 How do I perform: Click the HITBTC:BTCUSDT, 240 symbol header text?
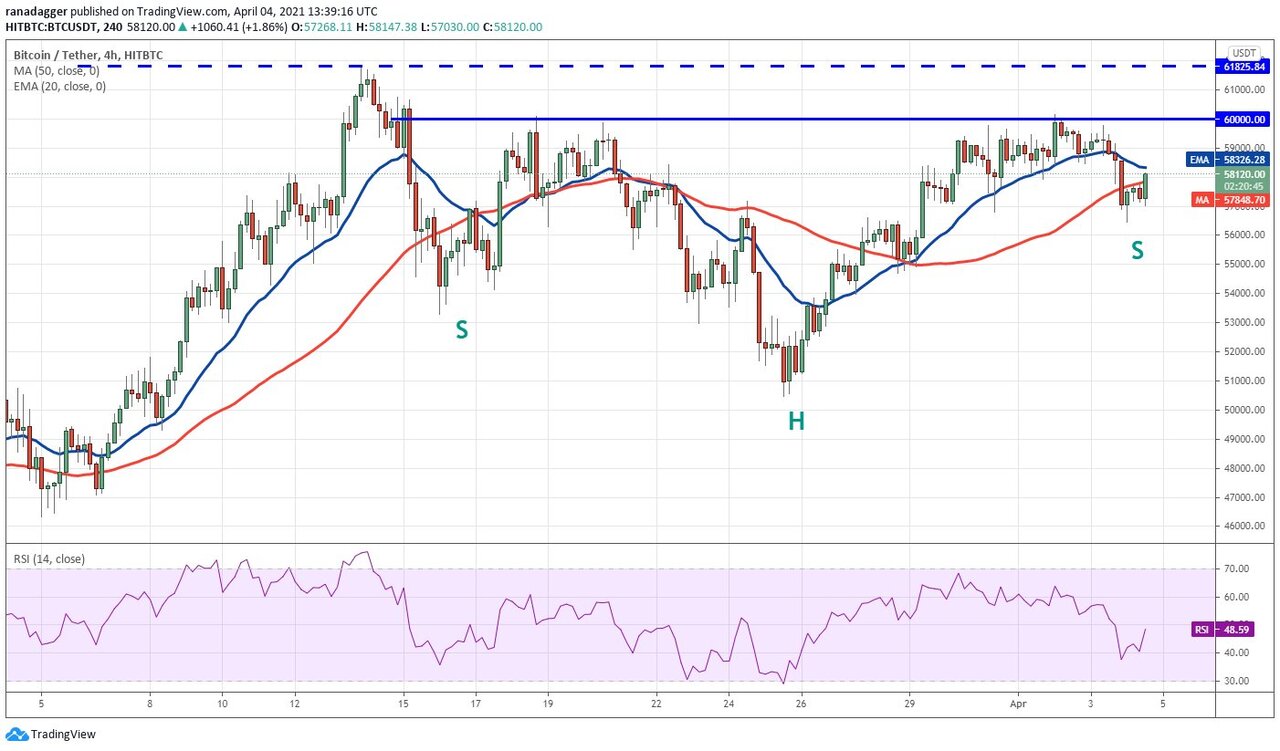coord(68,28)
